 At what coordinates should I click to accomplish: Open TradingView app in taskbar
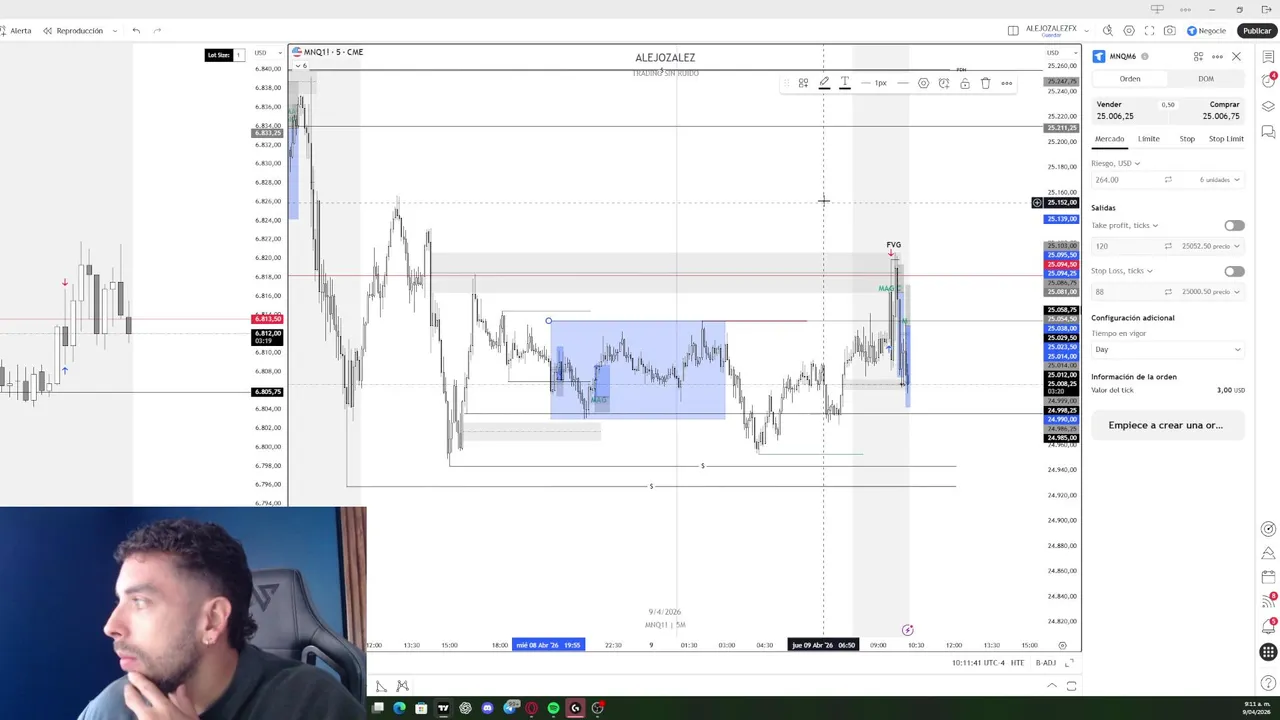coord(443,708)
